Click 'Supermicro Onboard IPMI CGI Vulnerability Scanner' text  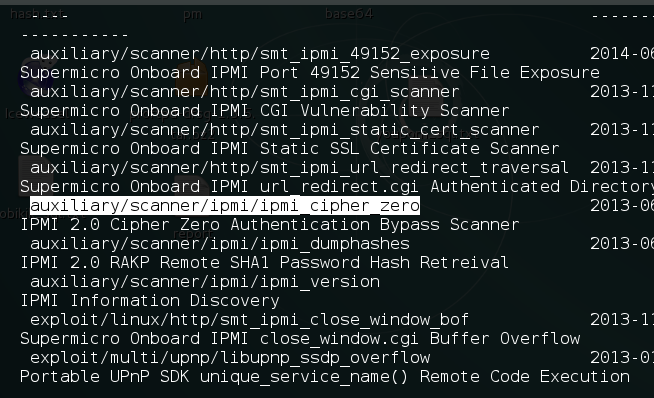(265, 111)
